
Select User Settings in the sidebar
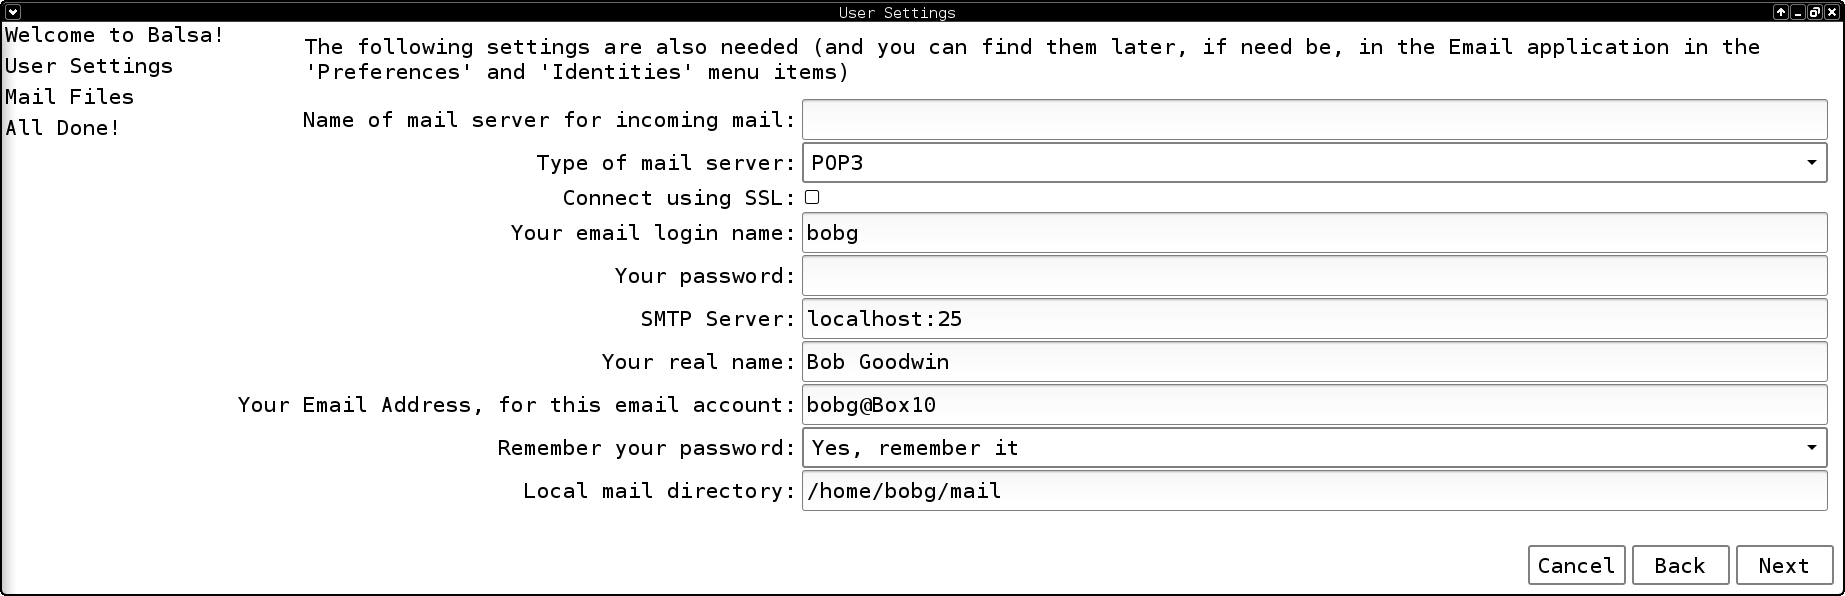point(88,66)
